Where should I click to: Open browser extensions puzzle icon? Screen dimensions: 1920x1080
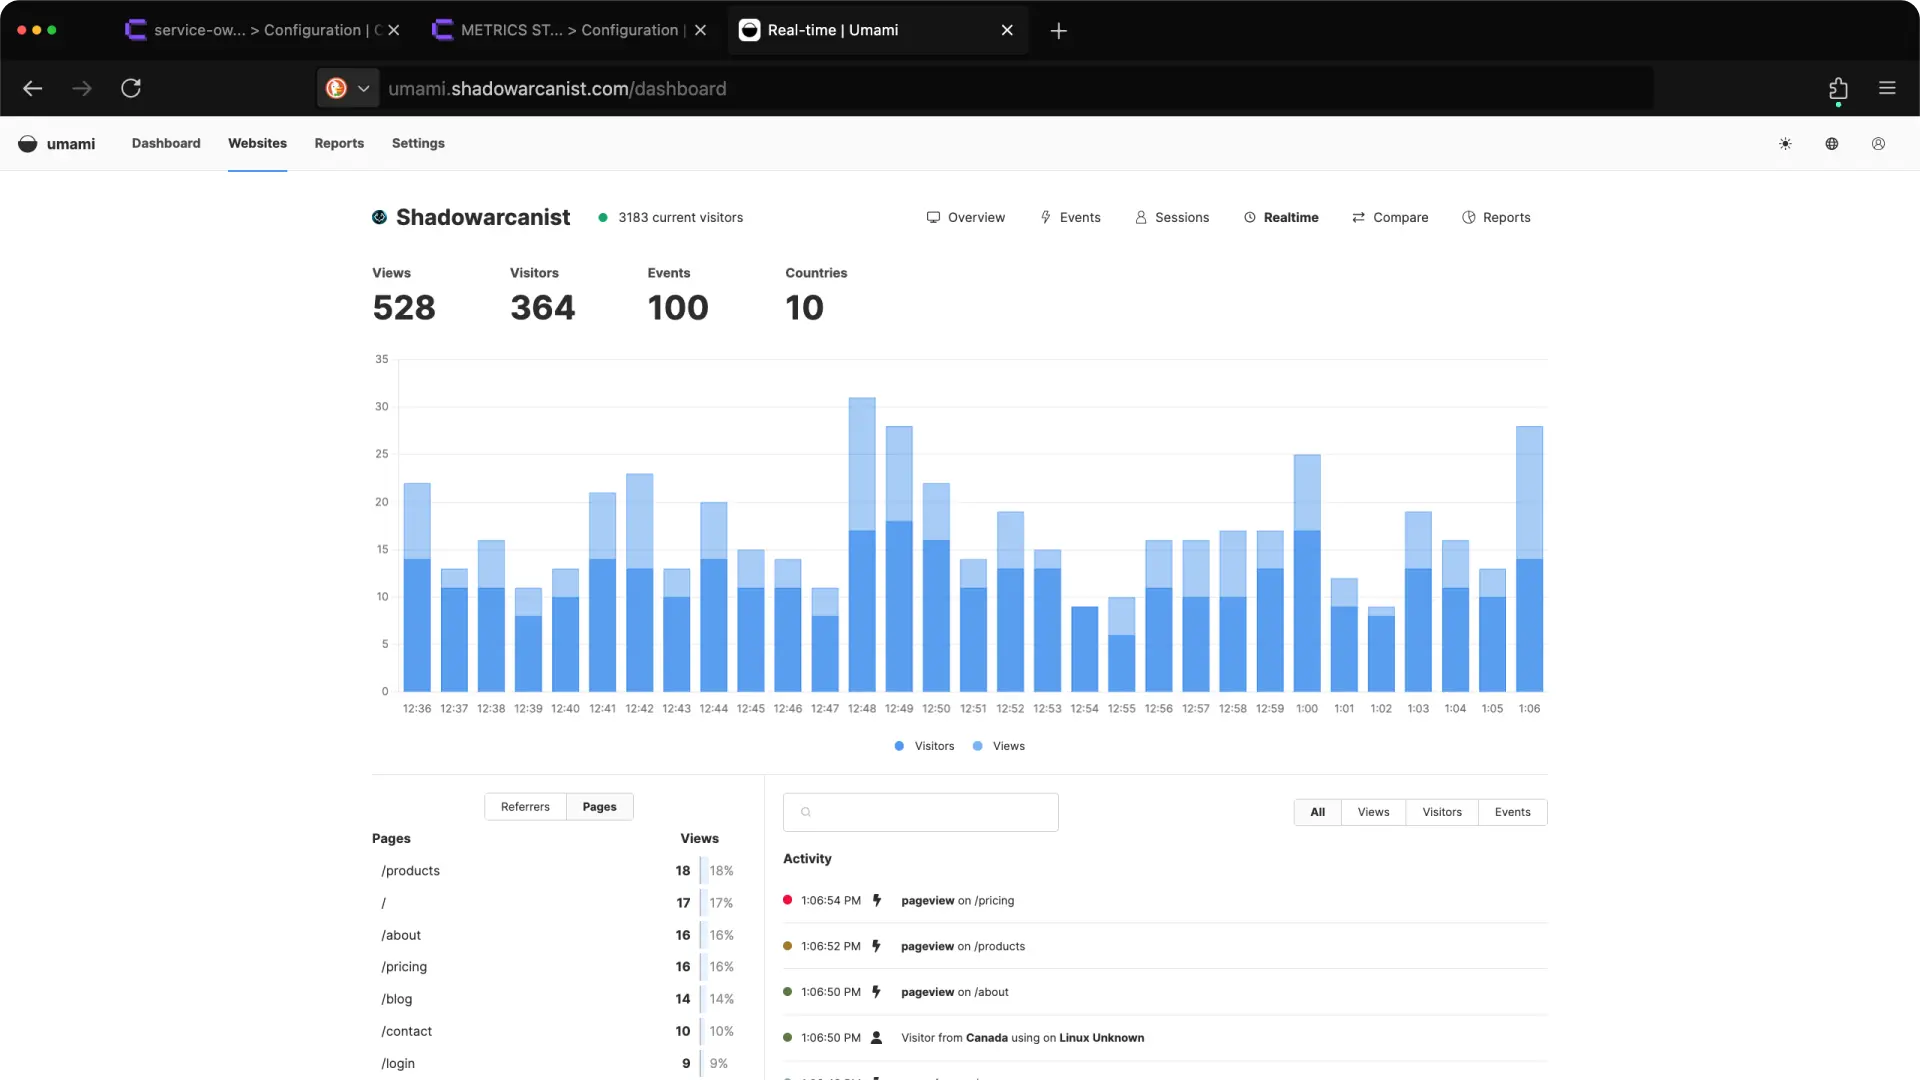[x=1838, y=88]
